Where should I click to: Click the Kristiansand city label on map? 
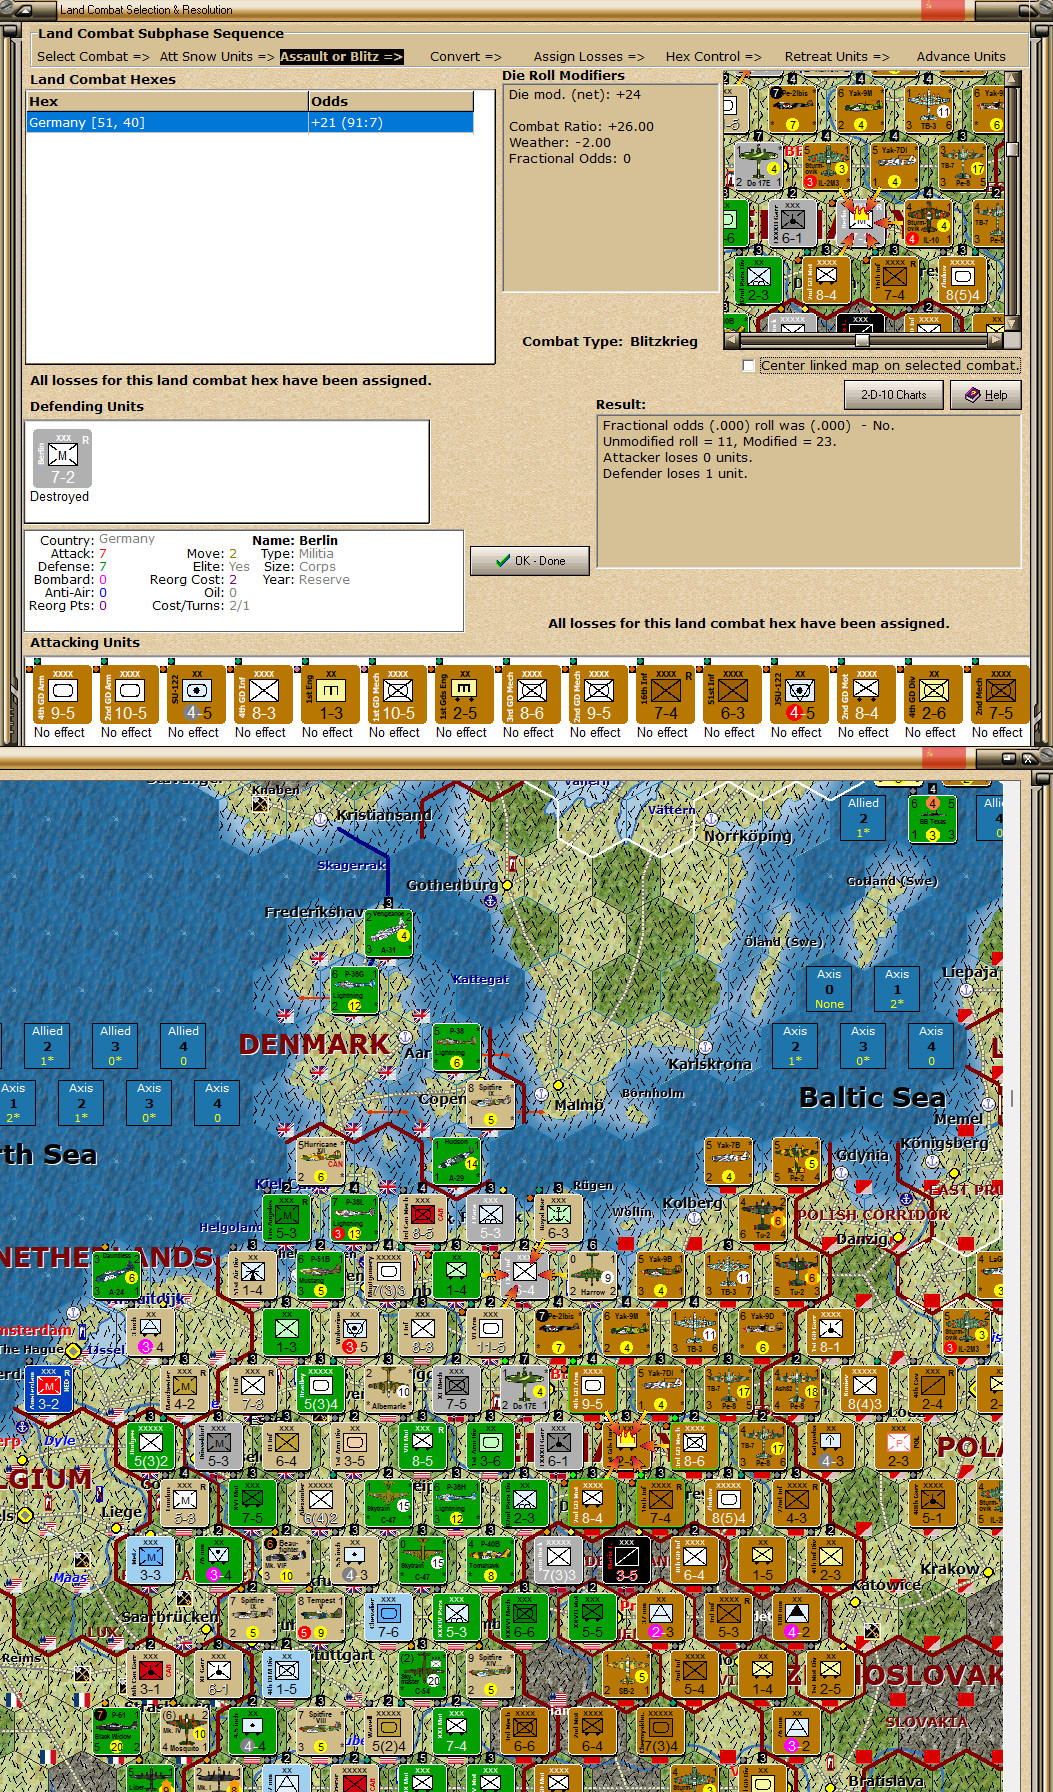point(384,815)
